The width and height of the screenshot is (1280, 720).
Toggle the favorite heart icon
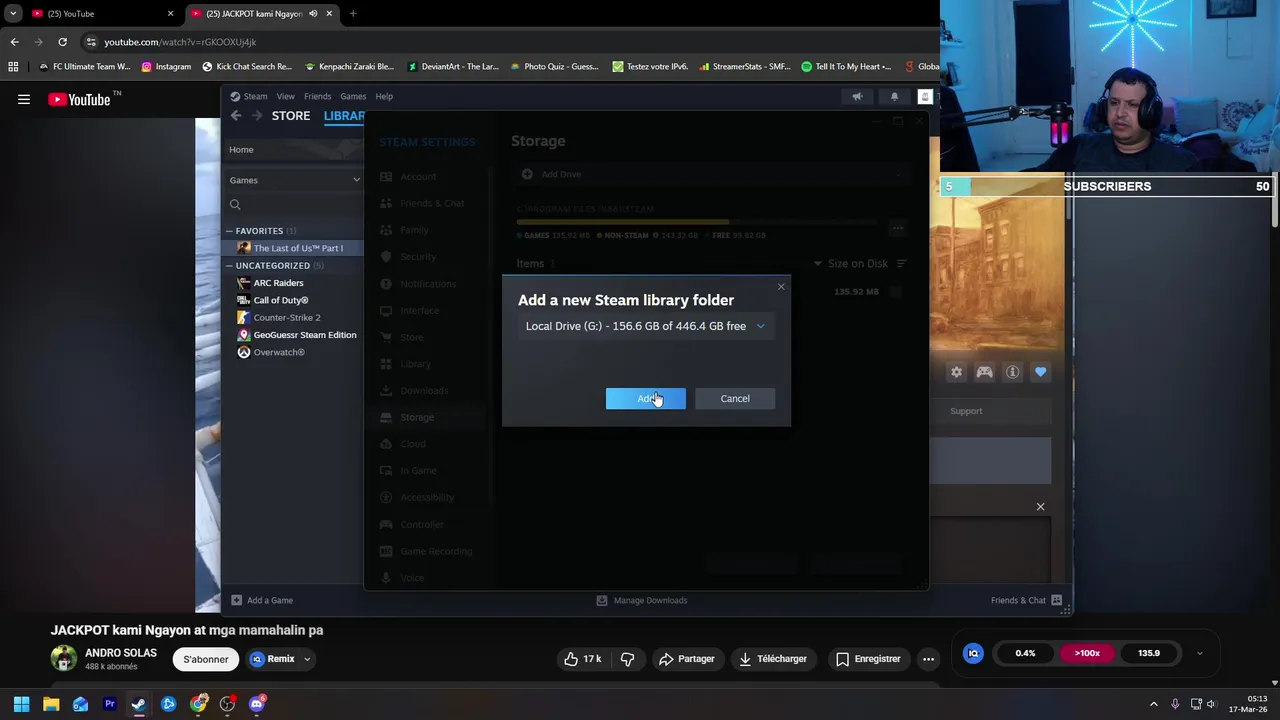1041,372
